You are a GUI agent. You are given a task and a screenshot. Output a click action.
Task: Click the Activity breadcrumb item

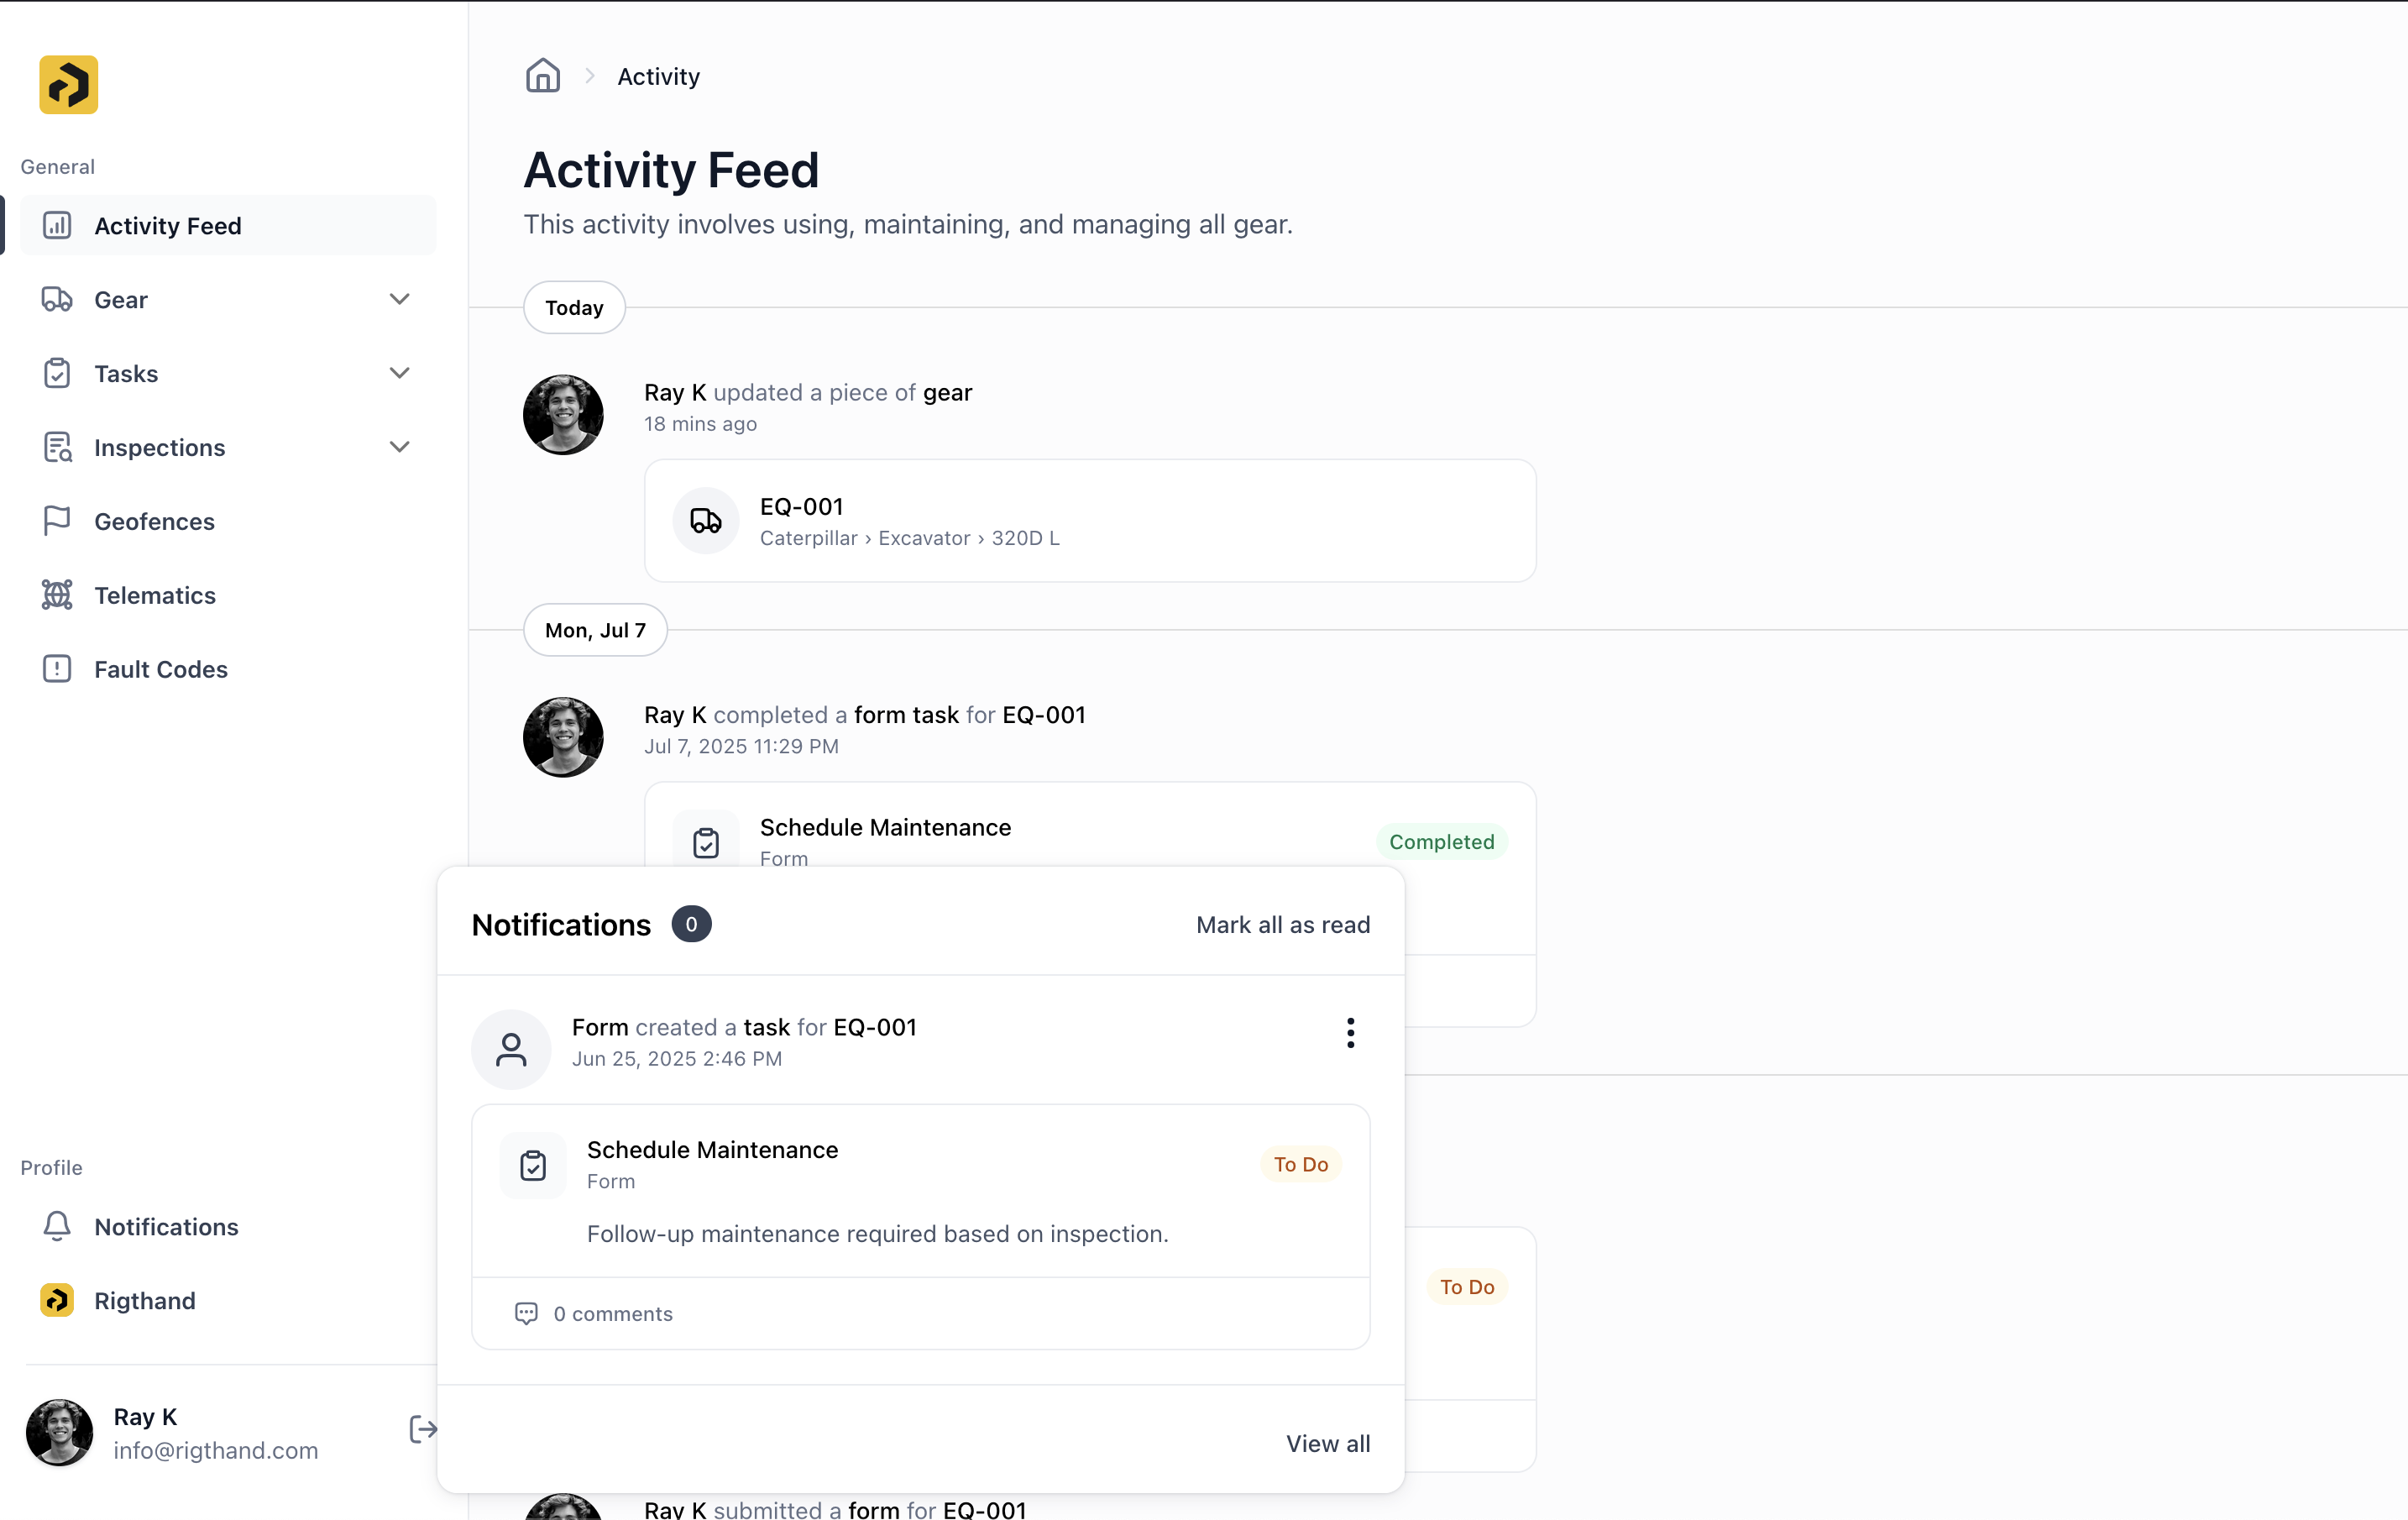(x=658, y=75)
